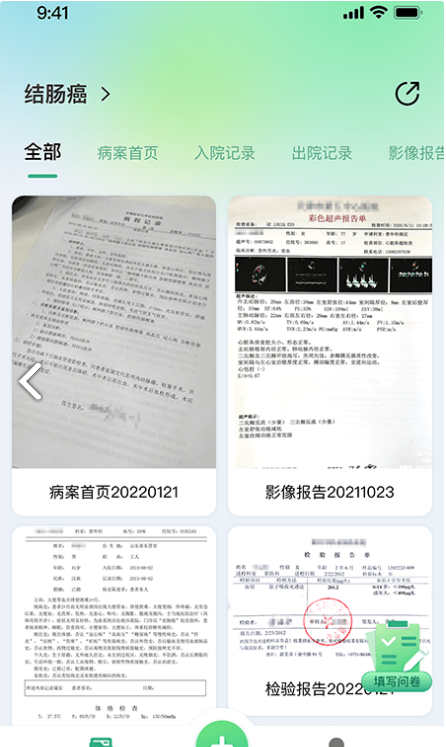Screen dimensions: 446x747
Task: Tap the 影像报告20211023 label
Action: [330, 492]
